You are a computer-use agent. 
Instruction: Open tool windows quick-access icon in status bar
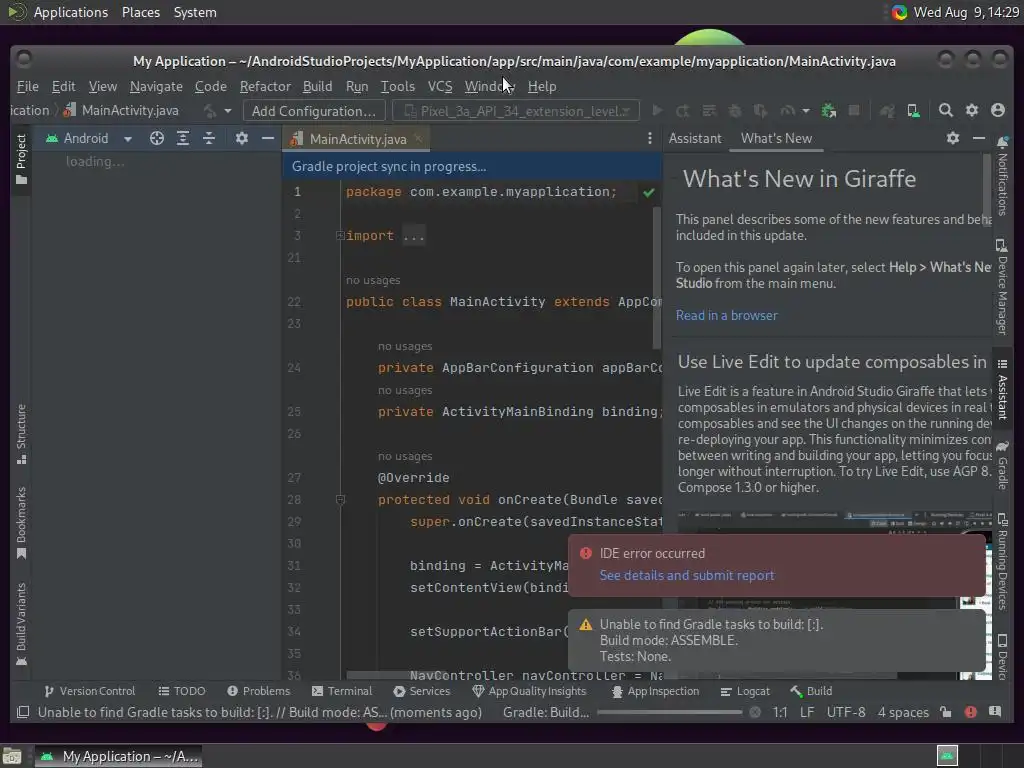(x=23, y=712)
